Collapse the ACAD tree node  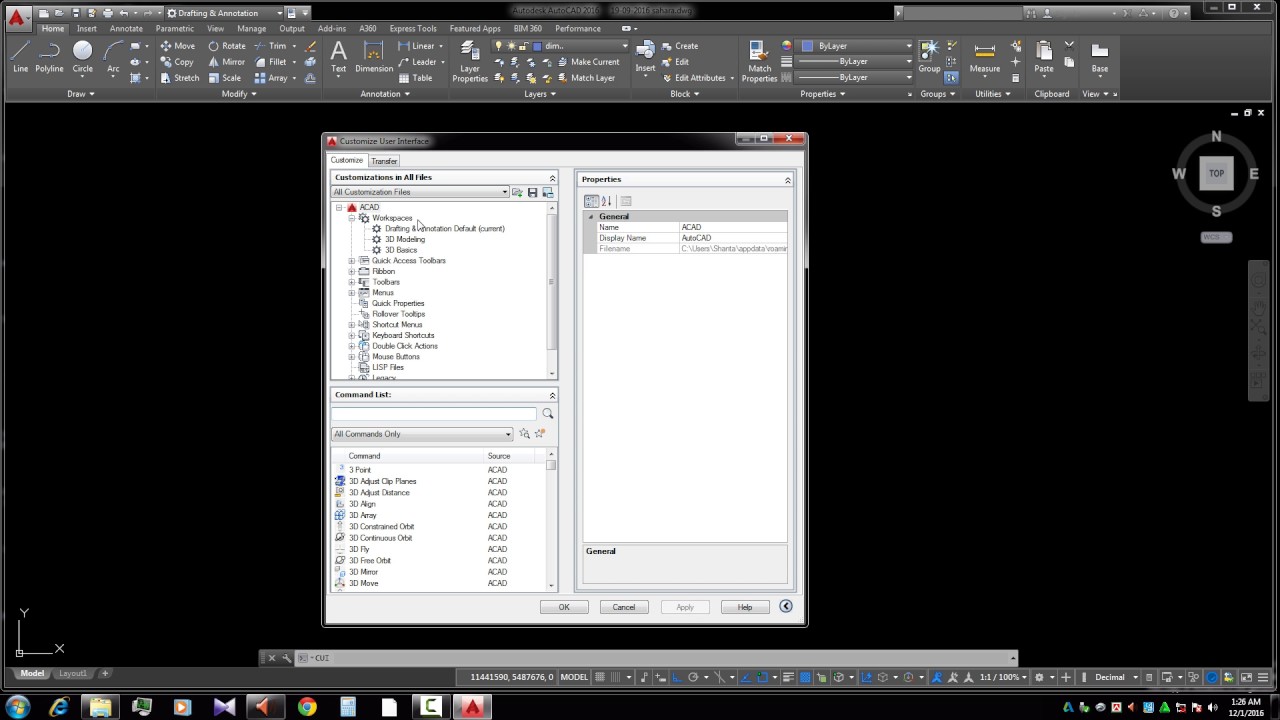339,207
